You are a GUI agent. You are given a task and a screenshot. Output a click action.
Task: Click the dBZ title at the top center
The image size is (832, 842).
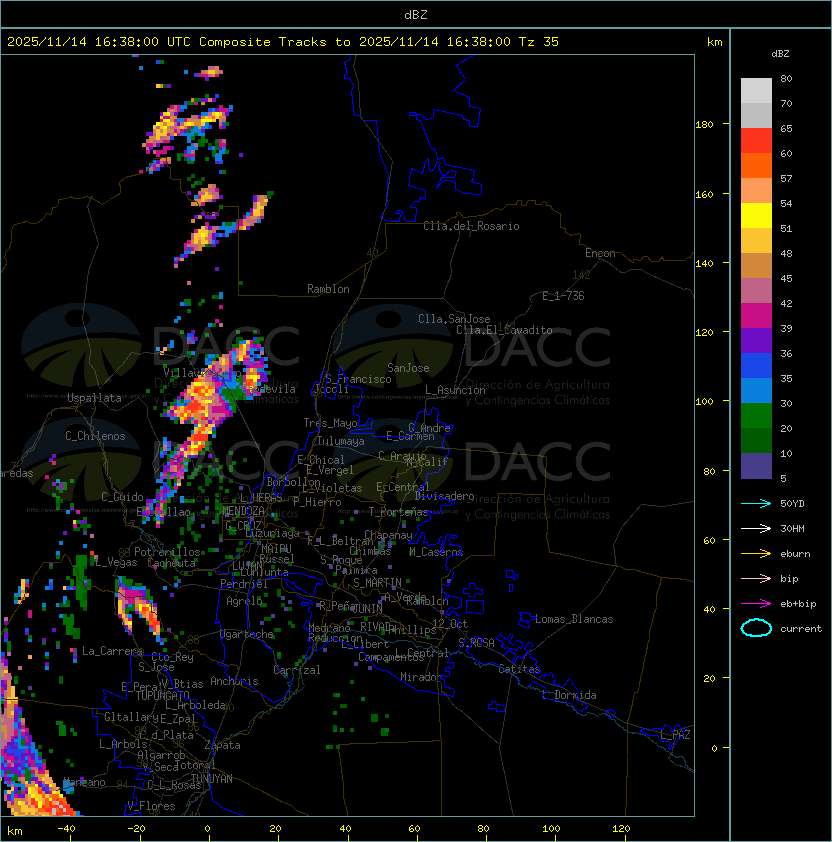[416, 15]
